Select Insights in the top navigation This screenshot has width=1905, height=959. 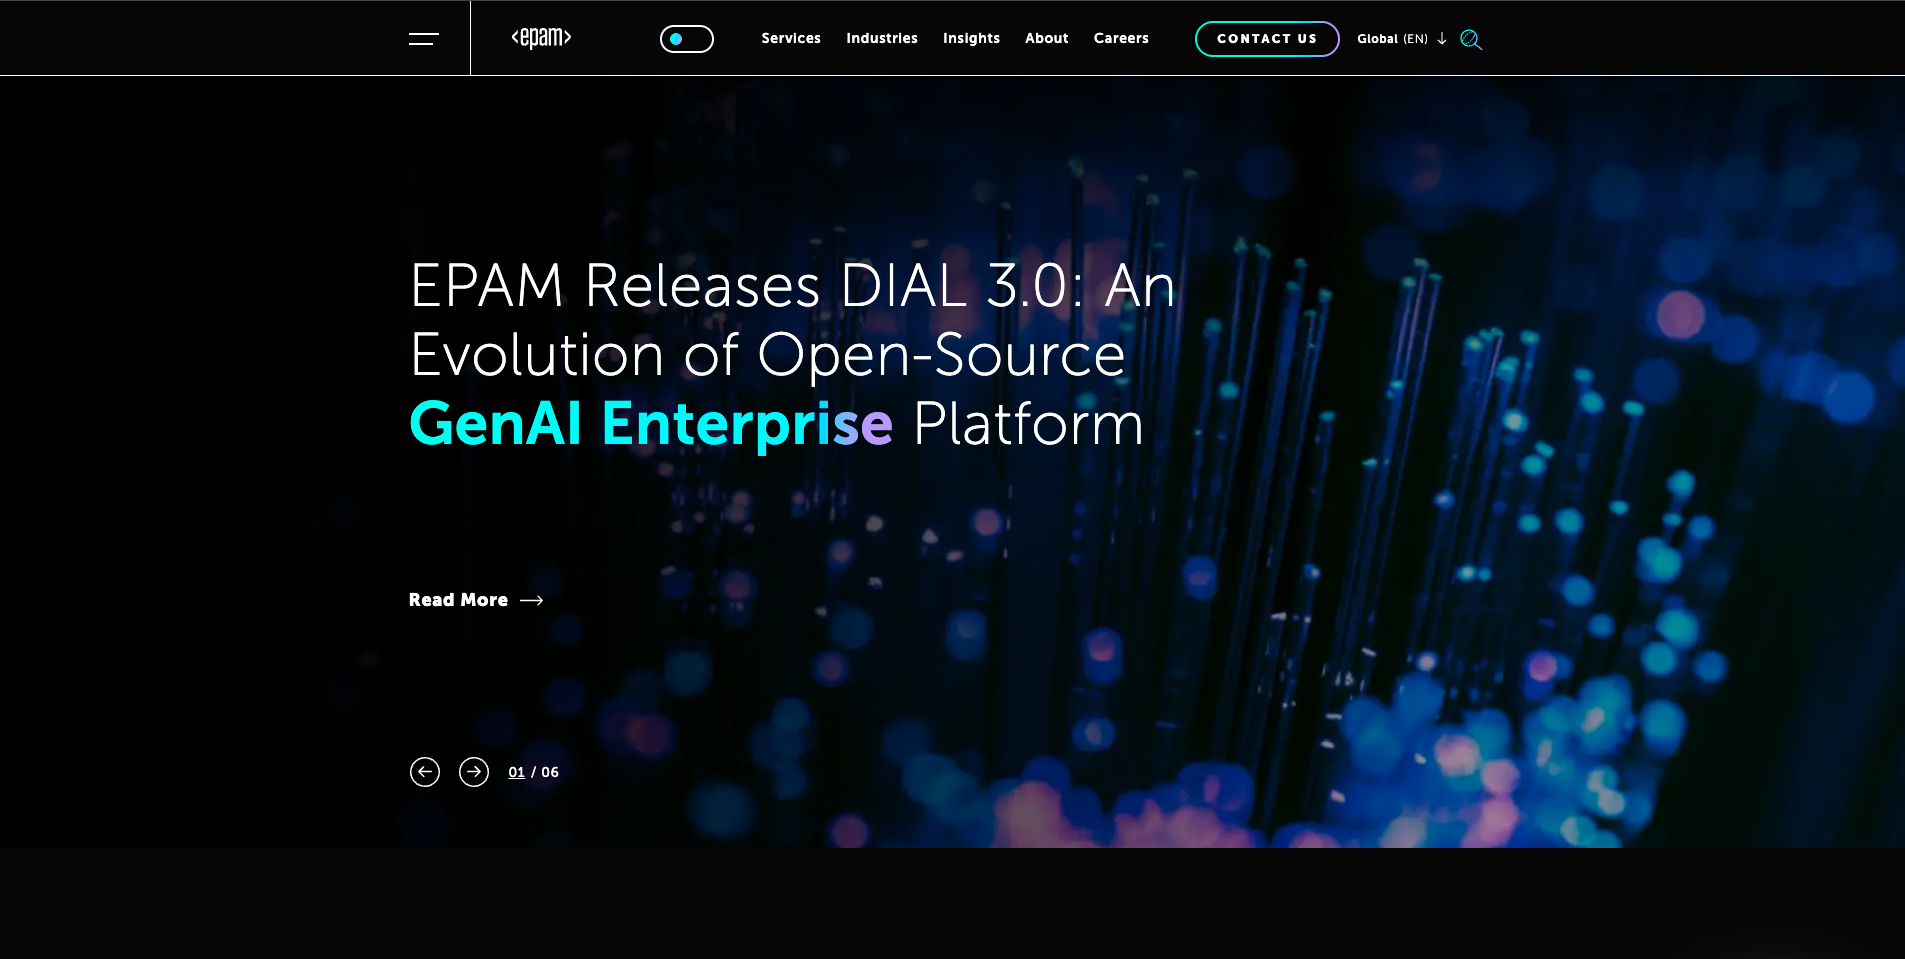pyautogui.click(x=970, y=38)
